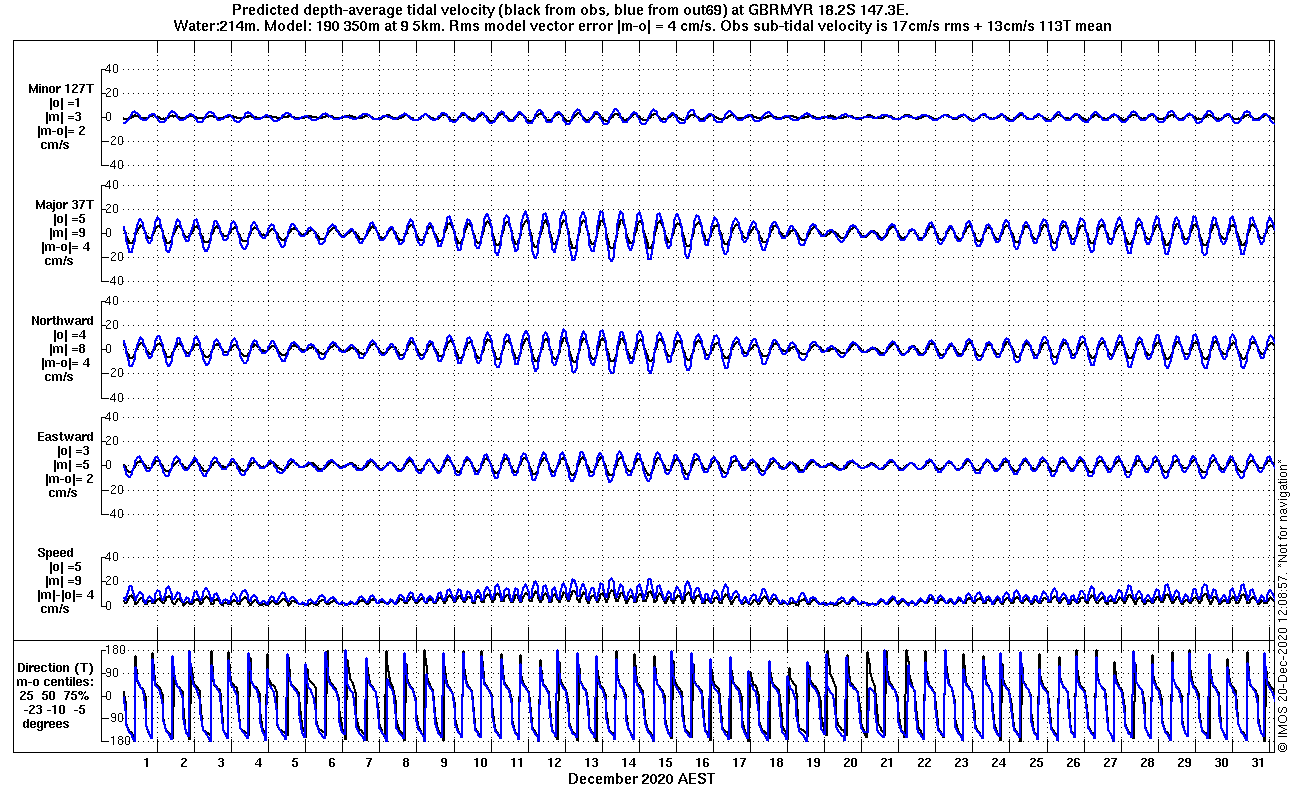
Task: Click '|m-o|= 4' under Major 37T
Action: point(67,247)
